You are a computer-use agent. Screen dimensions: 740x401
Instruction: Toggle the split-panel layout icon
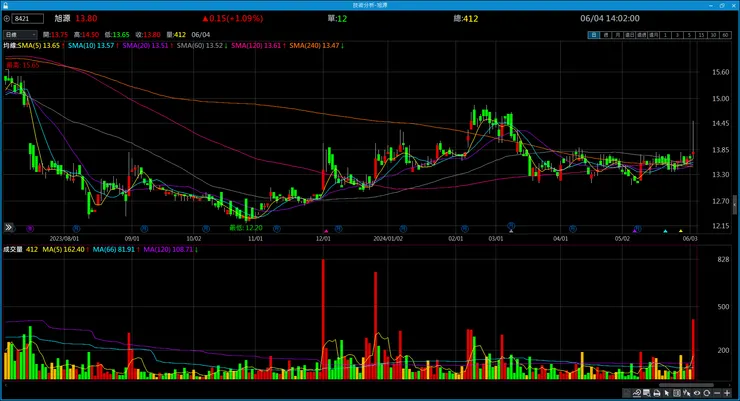tap(677, 393)
